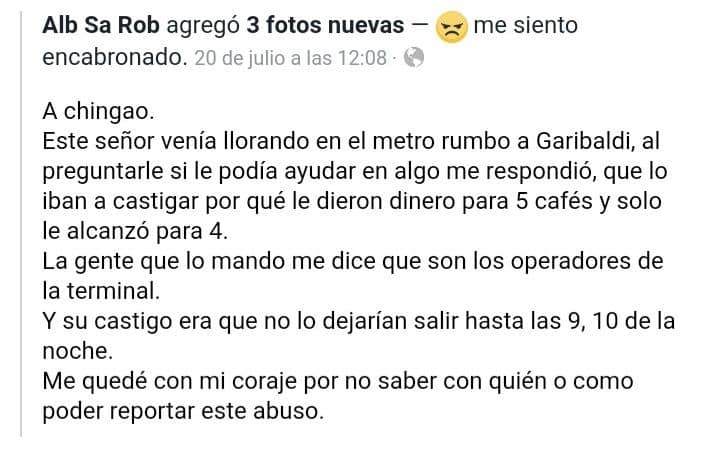Image resolution: width=720 pixels, height=451 pixels.
Task: Open the Alb Sa Rob profile name
Action: tap(101, 25)
